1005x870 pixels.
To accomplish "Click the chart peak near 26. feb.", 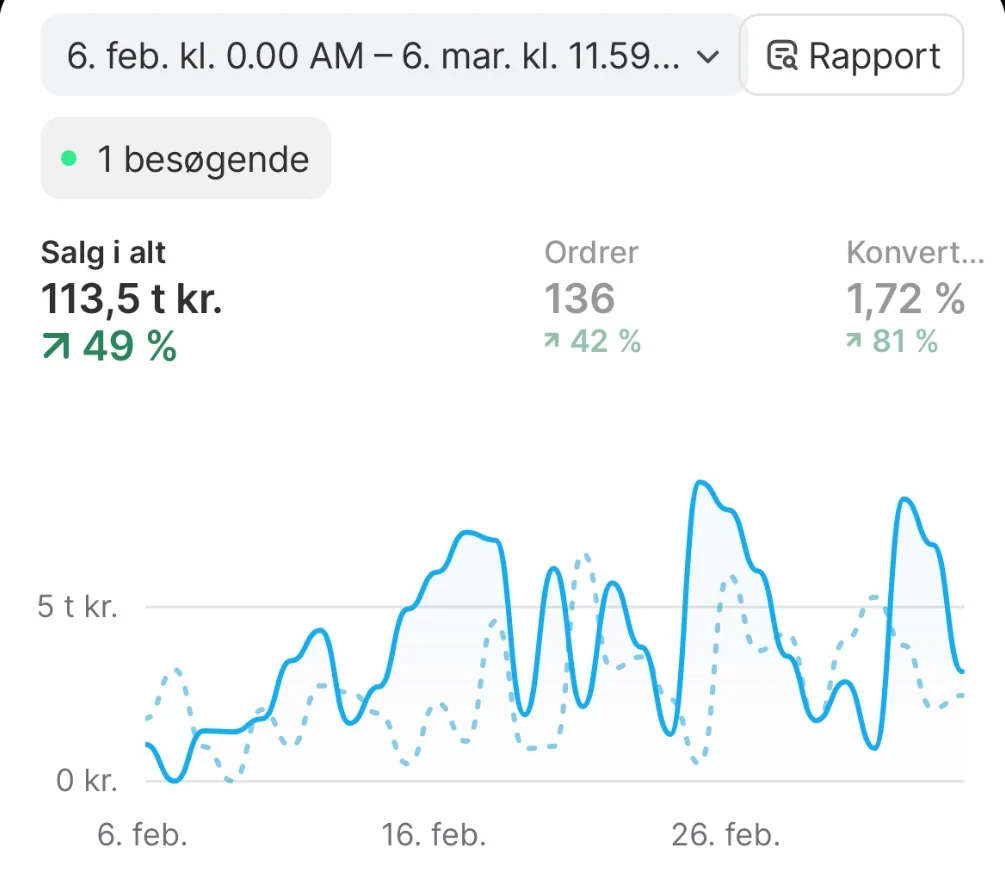I will (701, 482).
